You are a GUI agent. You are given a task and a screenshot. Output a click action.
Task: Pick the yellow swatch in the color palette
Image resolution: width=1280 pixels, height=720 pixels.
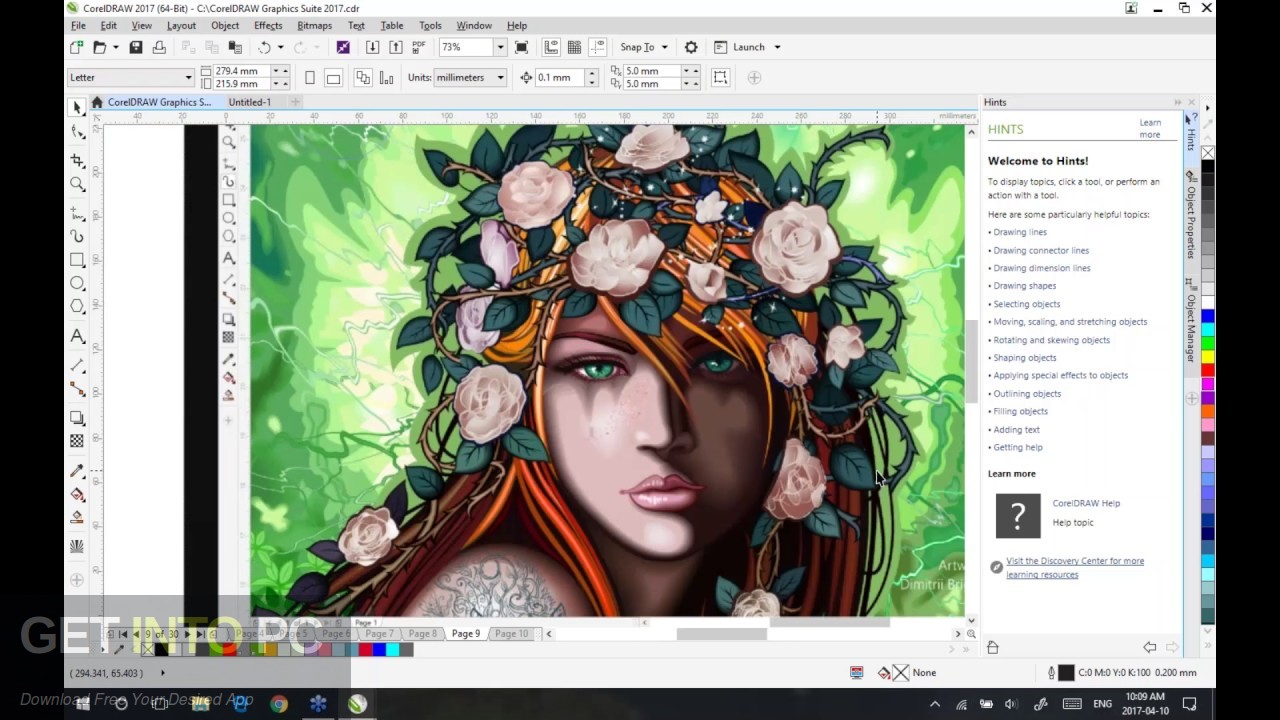tap(1208, 357)
